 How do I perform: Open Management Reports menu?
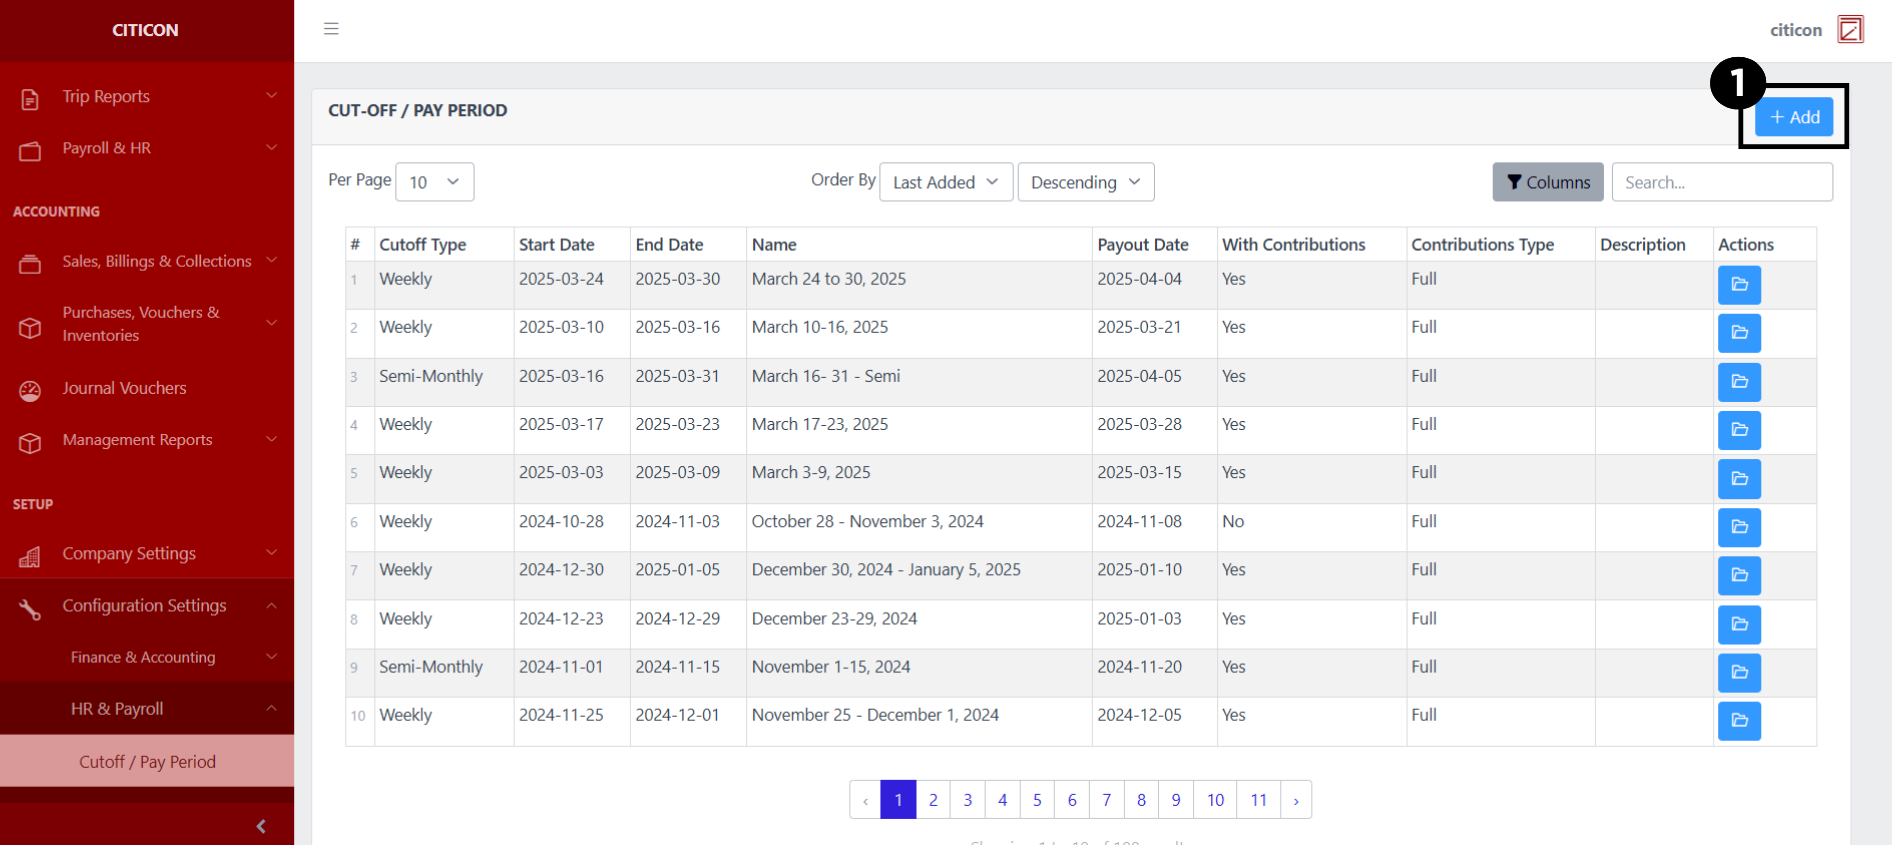tap(146, 441)
